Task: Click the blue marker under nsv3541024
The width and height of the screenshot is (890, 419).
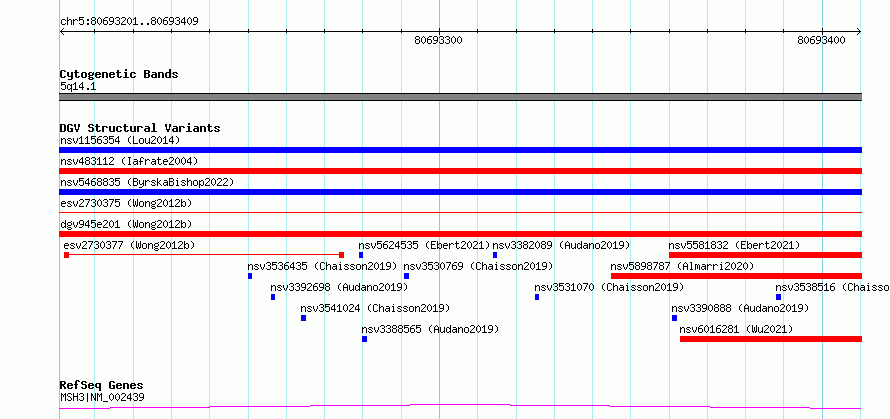Action: 304,318
